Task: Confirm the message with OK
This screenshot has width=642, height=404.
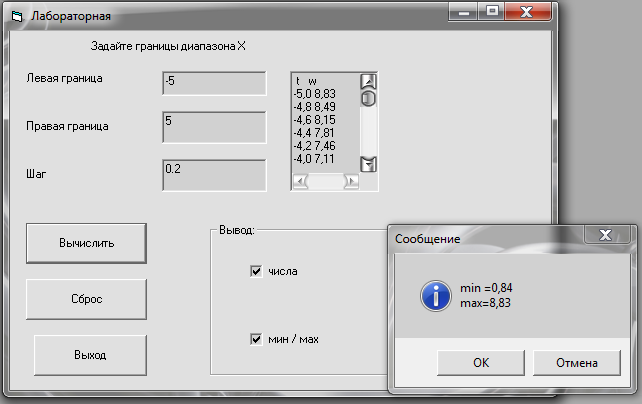Action: (x=481, y=363)
